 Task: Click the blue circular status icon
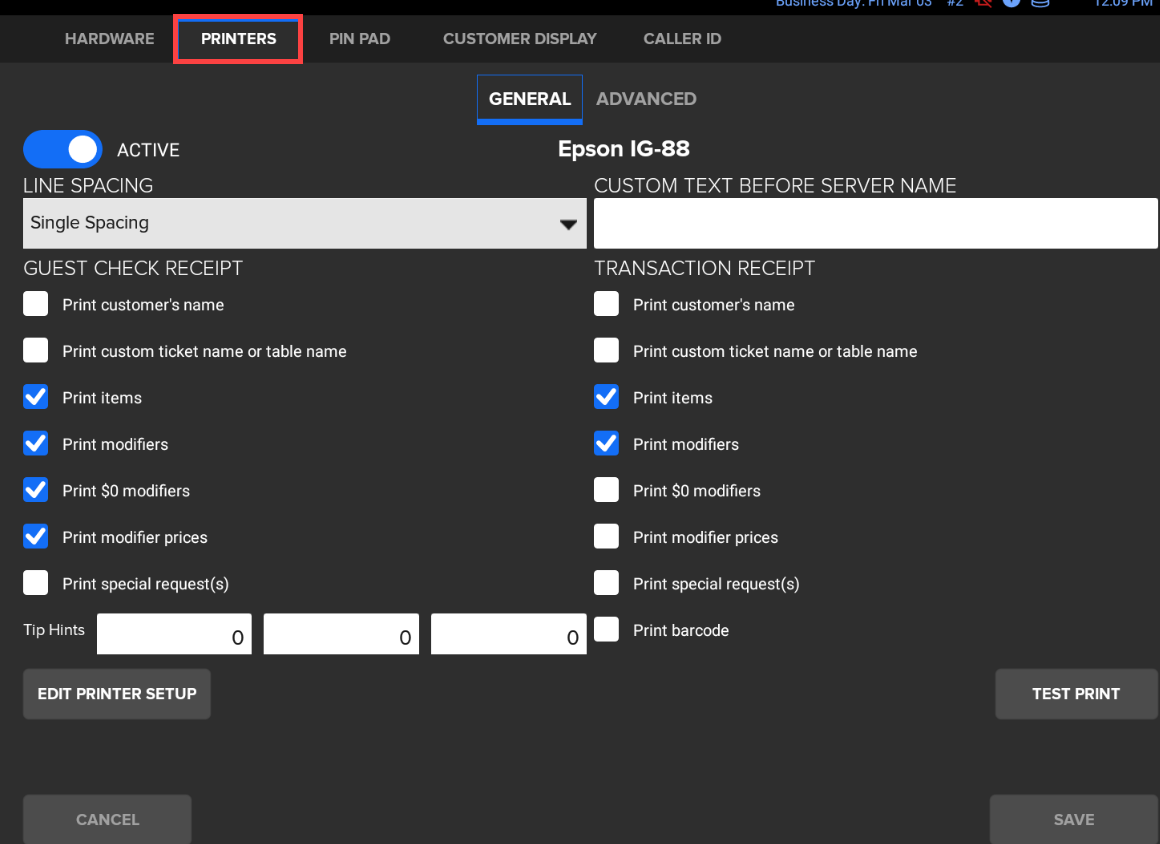click(1011, 4)
